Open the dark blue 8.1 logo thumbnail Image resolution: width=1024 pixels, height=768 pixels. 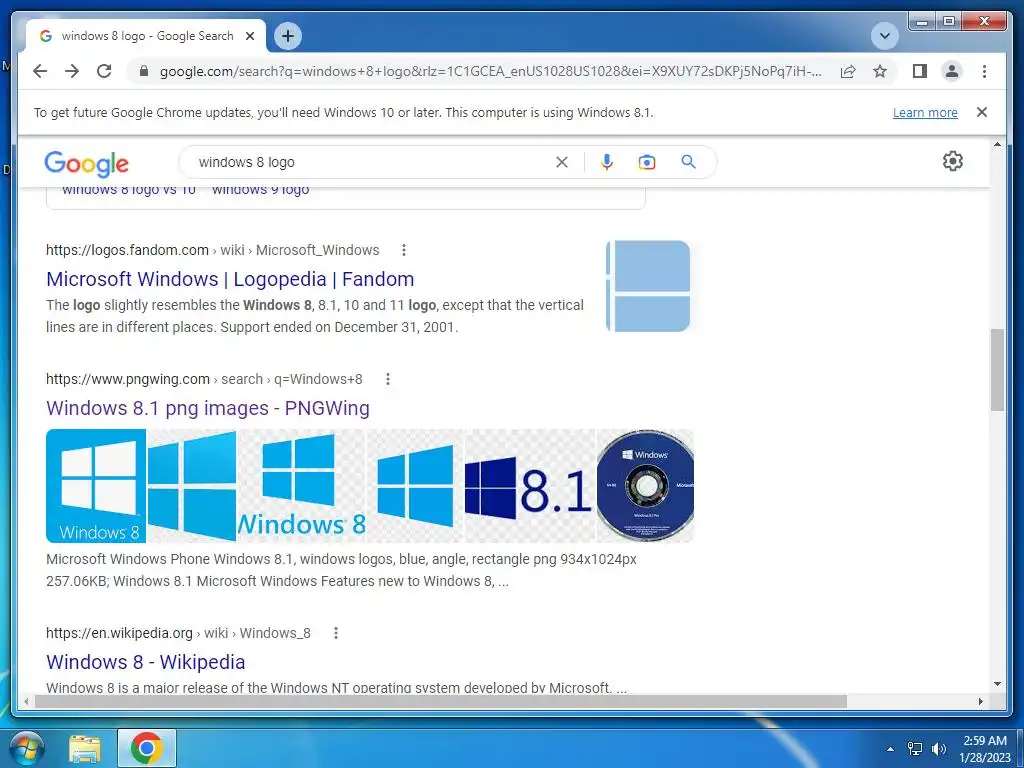[530, 486]
